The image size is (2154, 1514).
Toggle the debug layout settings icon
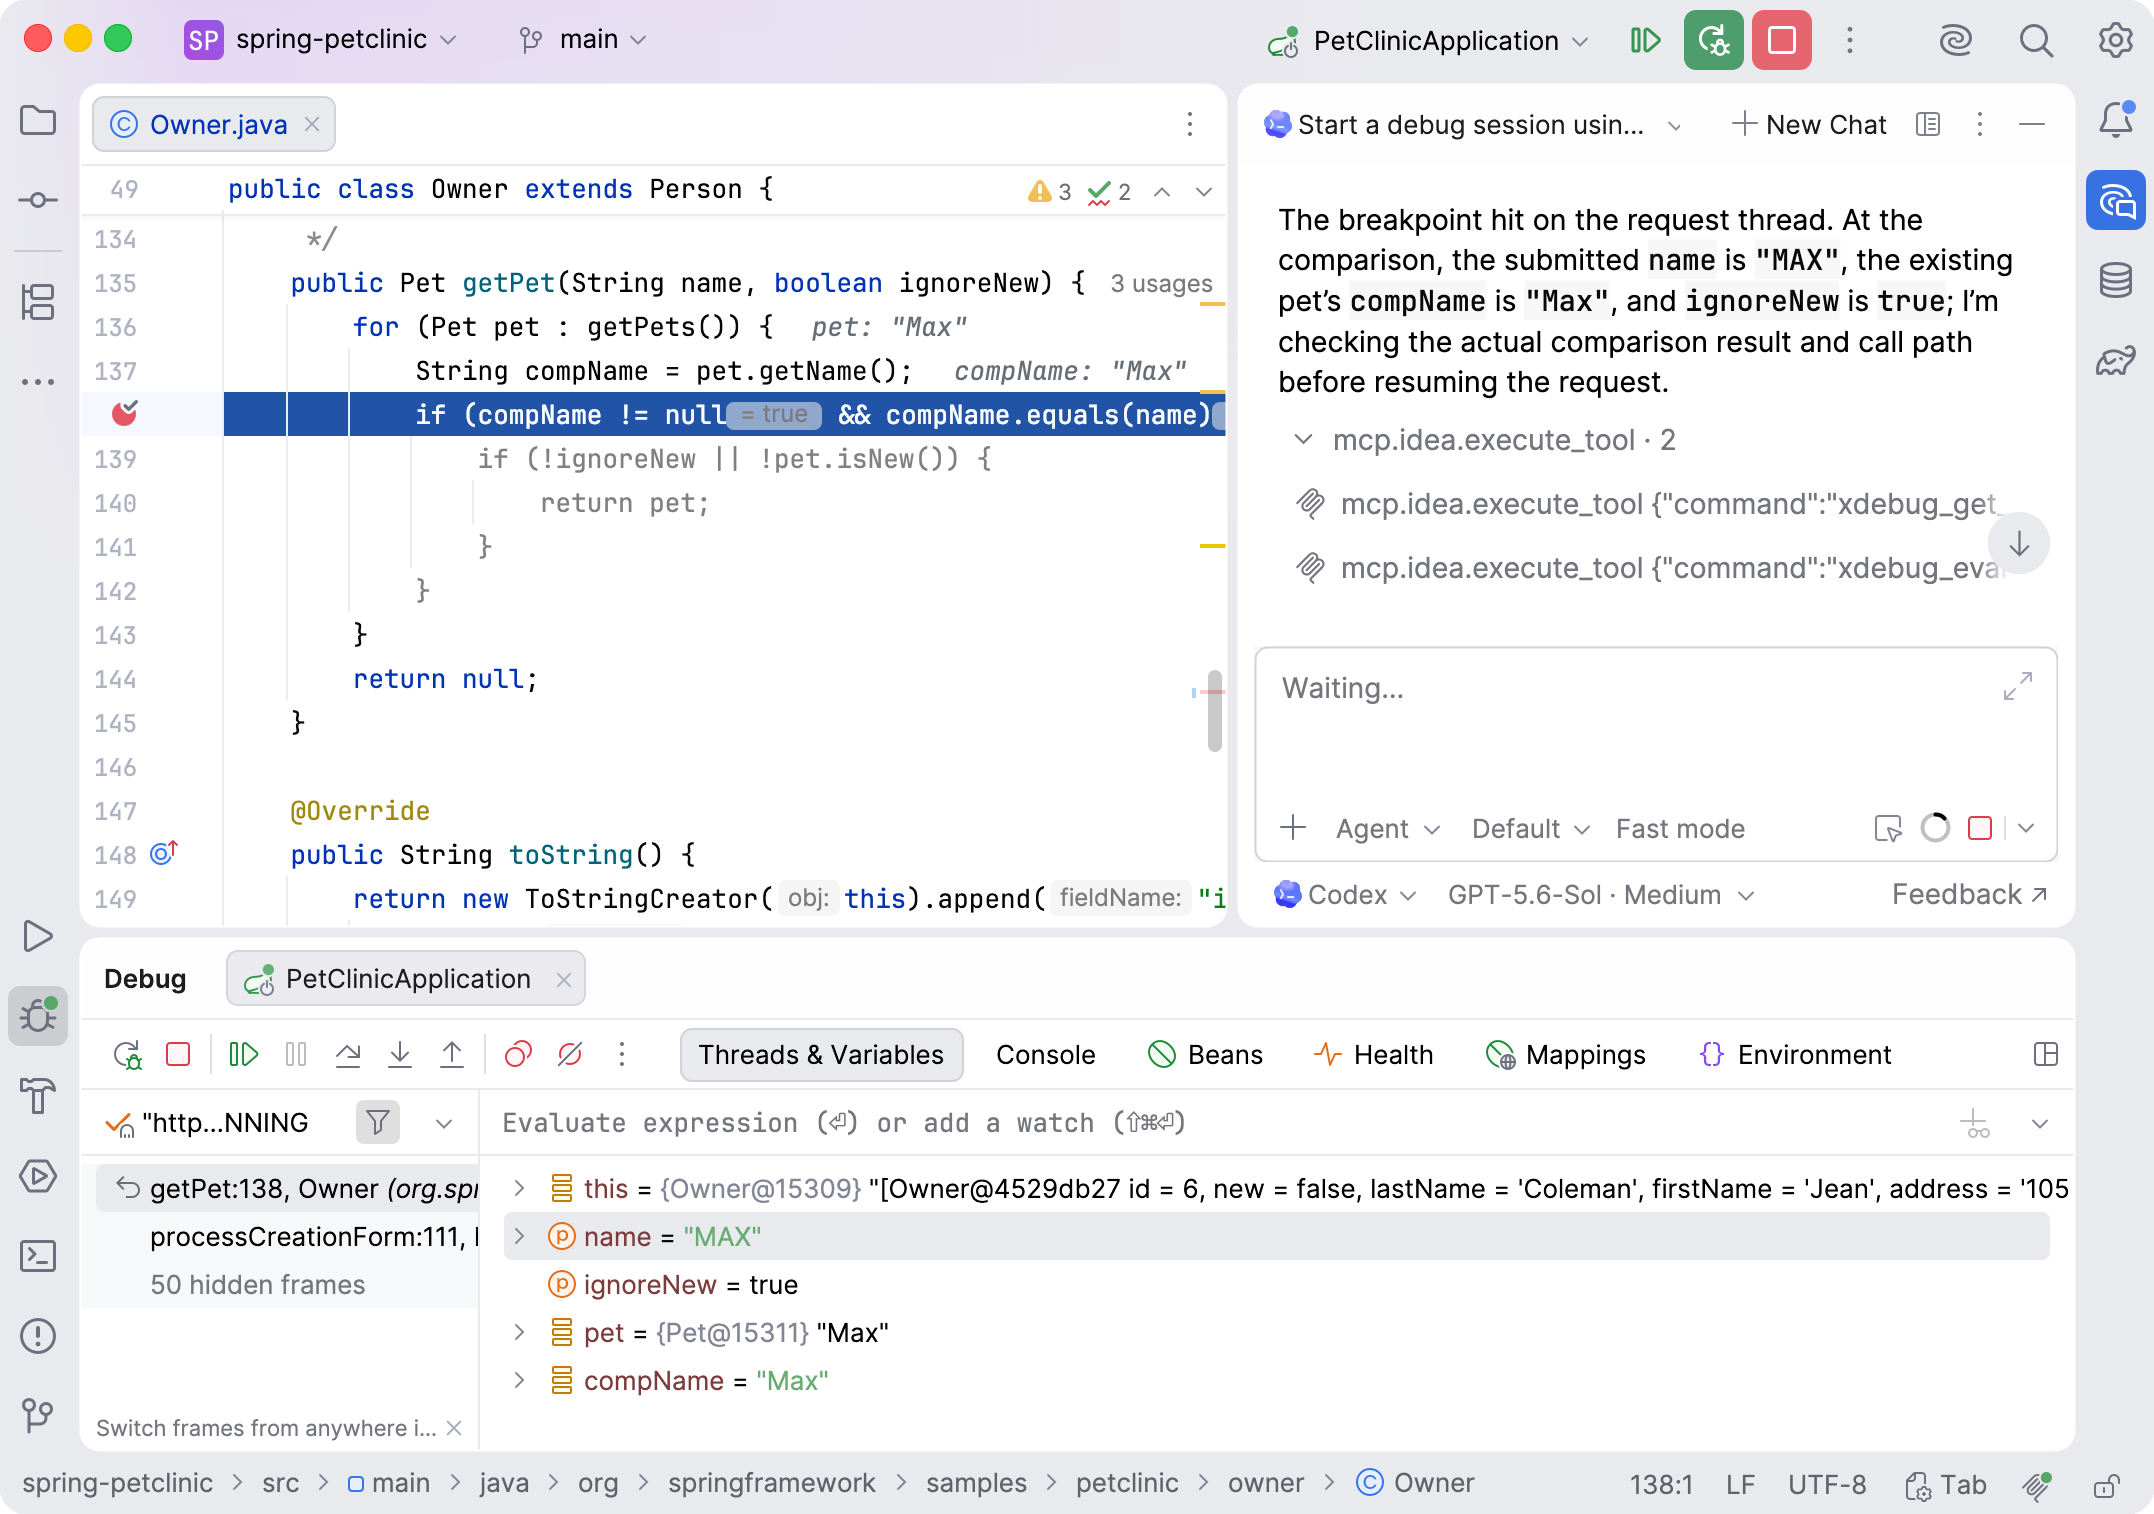click(x=2046, y=1055)
